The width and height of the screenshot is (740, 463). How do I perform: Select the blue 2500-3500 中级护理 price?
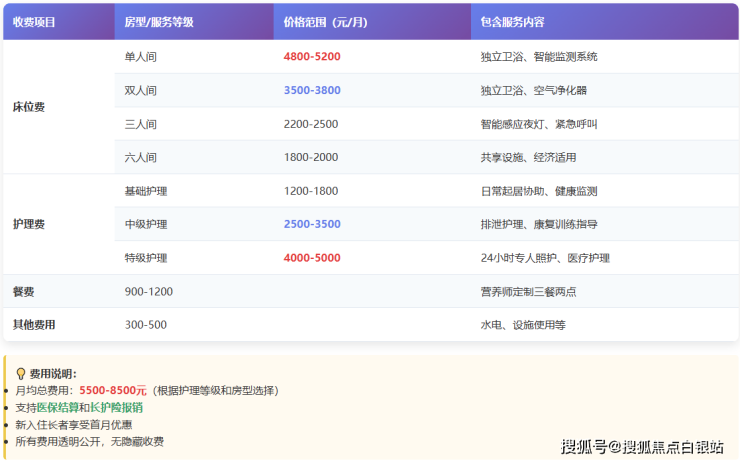tap(312, 224)
